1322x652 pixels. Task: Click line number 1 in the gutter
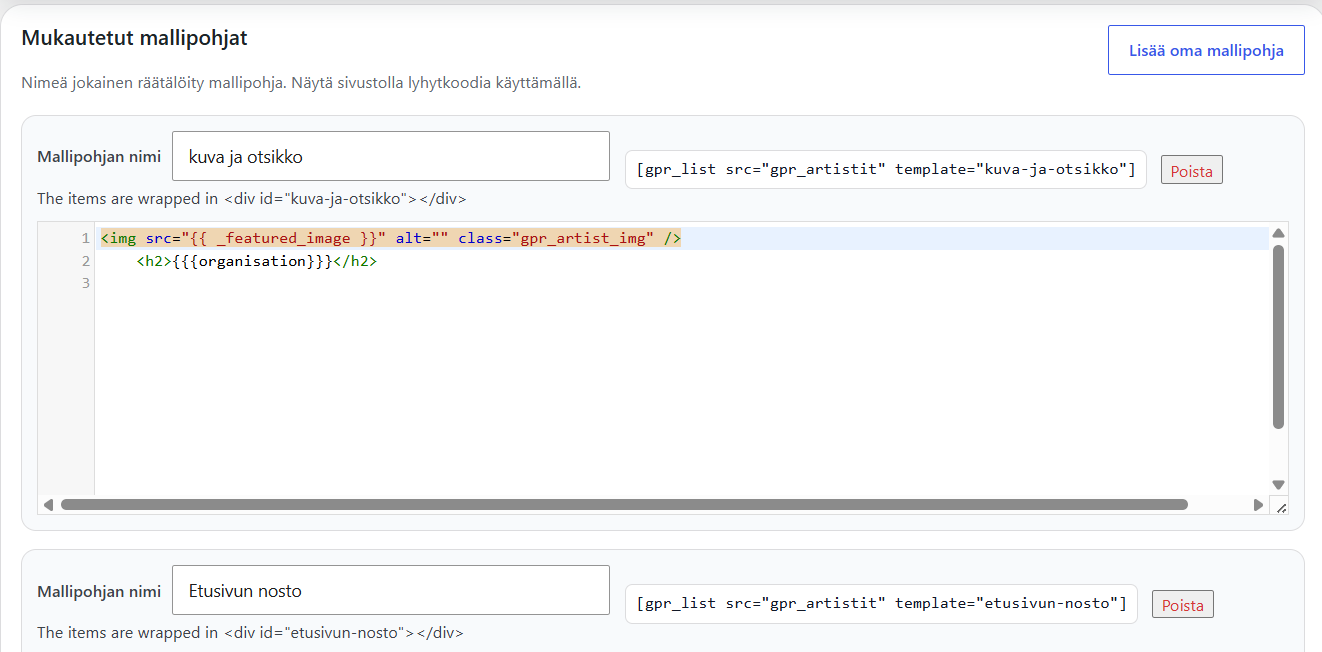pyautogui.click(x=86, y=238)
